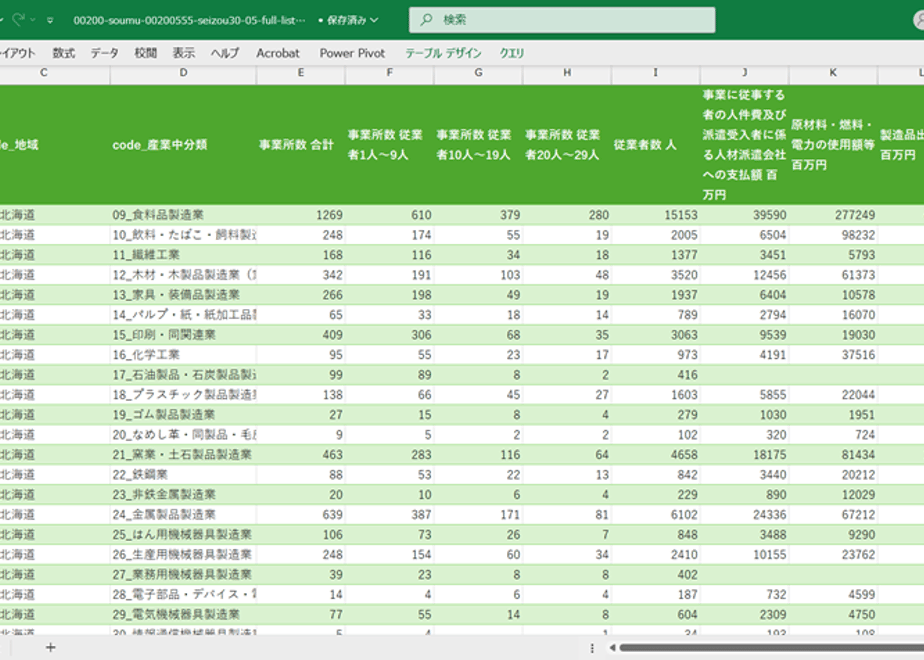This screenshot has height=660, width=924.
Task: Click the 事業所数 従業者10人～19人 header cell
Action: (478, 145)
